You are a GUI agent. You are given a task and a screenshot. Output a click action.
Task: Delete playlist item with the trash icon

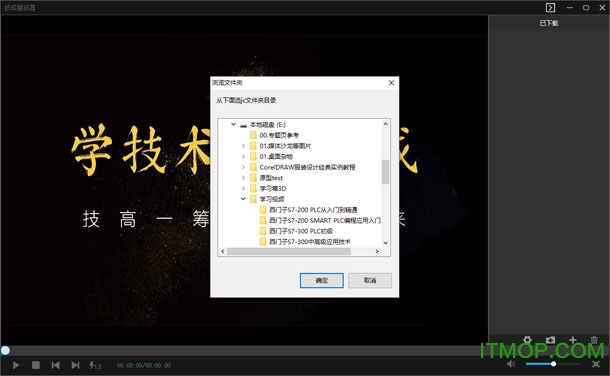coord(594,340)
